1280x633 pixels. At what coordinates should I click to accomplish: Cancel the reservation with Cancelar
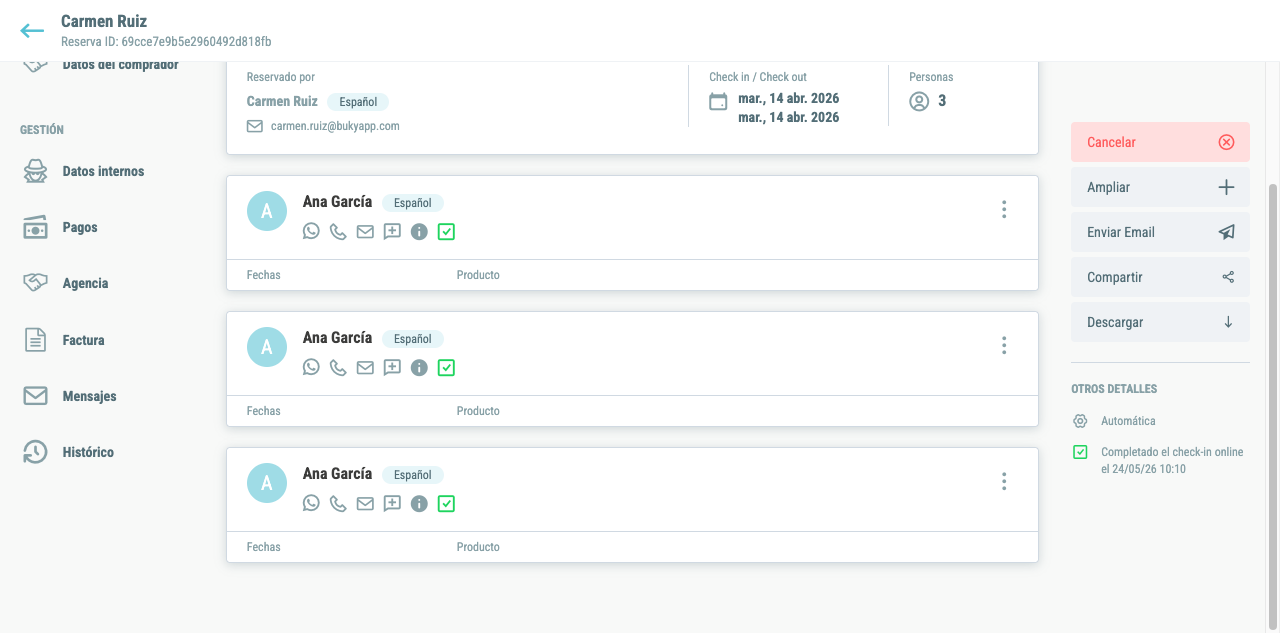[x=1160, y=142]
